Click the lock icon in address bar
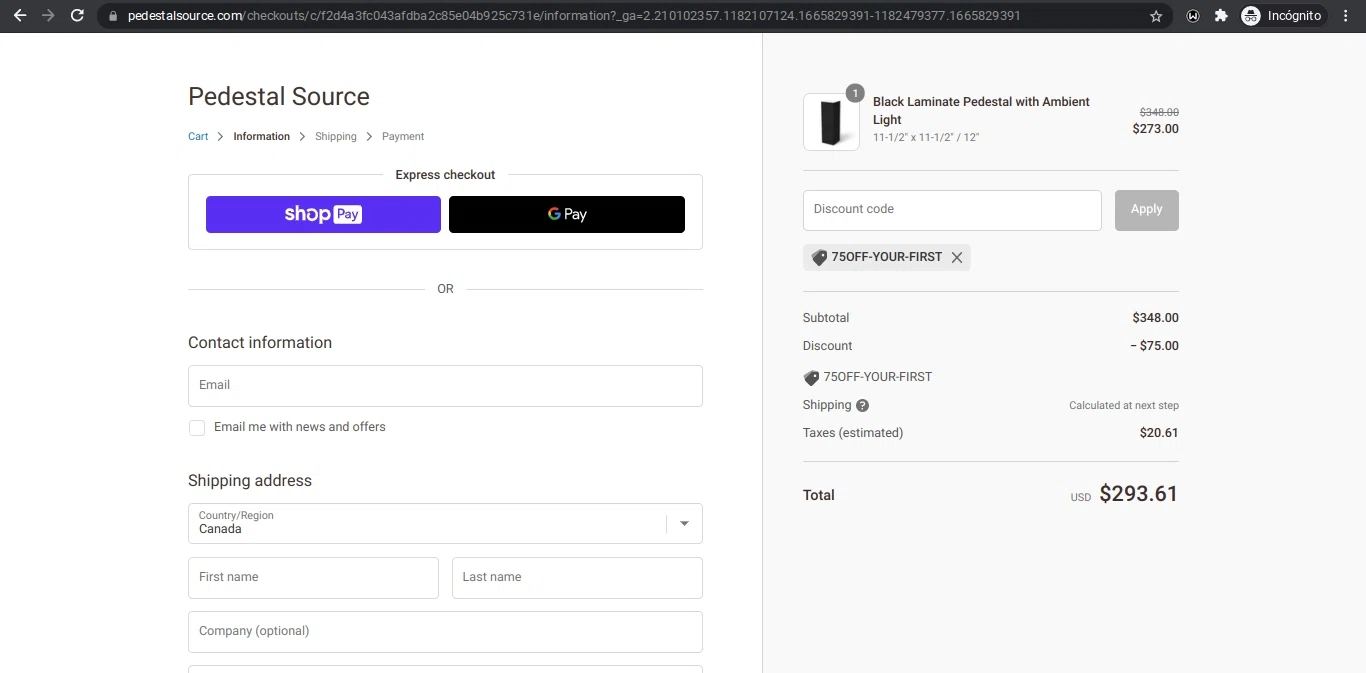 113,16
